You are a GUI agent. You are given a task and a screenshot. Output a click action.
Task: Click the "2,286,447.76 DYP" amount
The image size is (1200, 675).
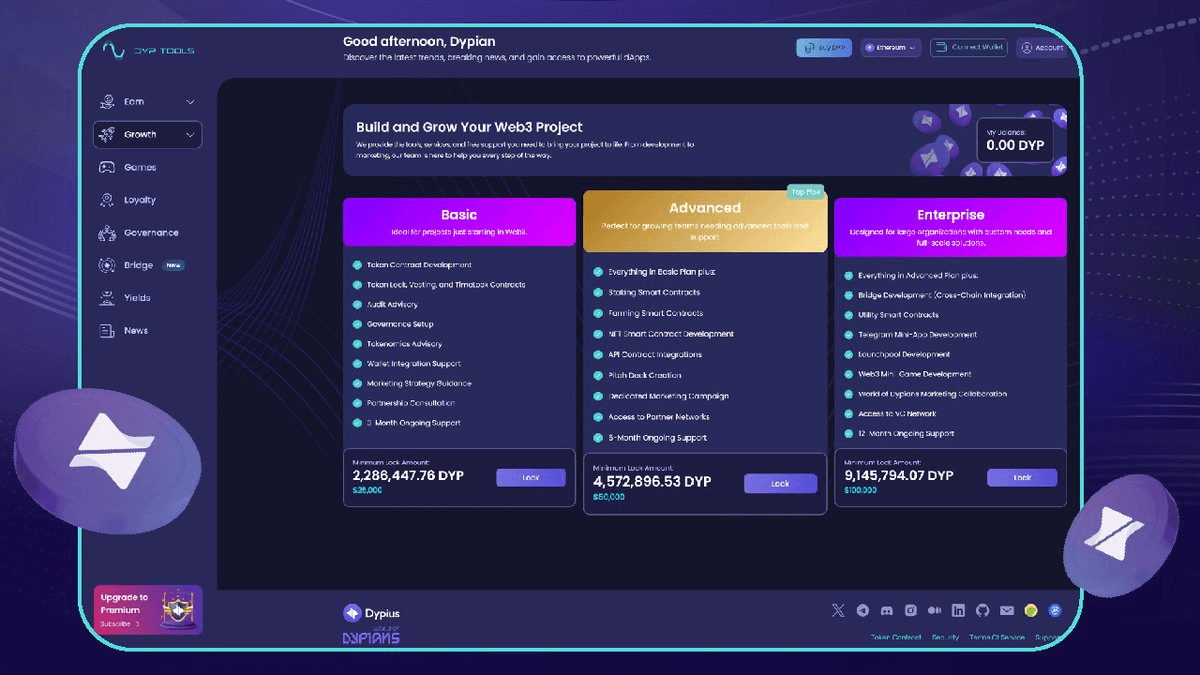(408, 476)
